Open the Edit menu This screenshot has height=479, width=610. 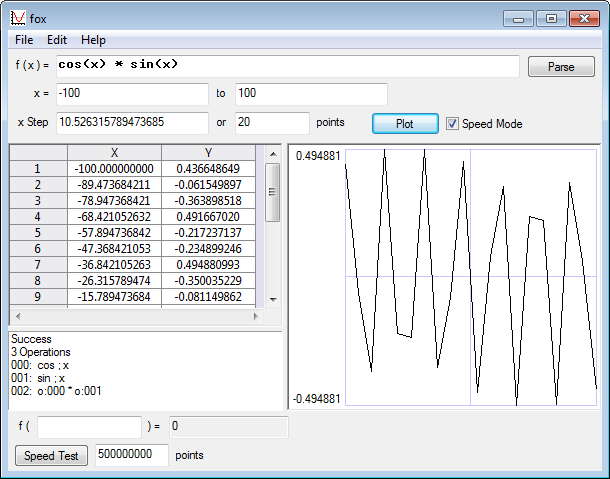point(57,40)
